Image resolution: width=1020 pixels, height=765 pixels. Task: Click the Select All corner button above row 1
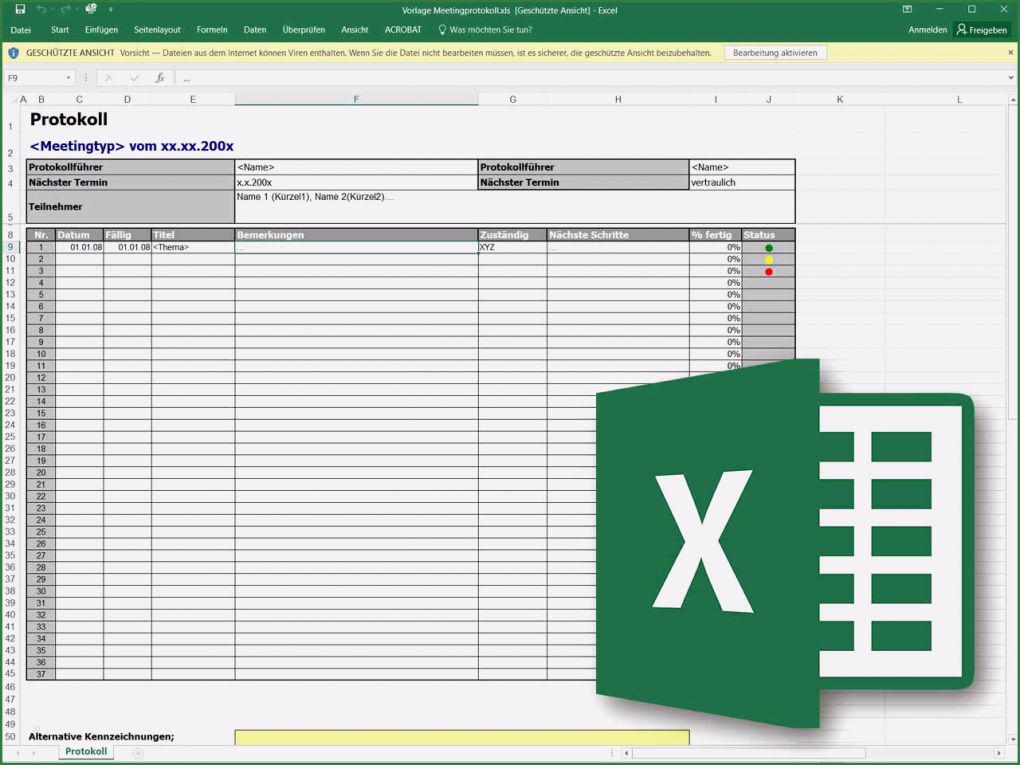coord(11,99)
